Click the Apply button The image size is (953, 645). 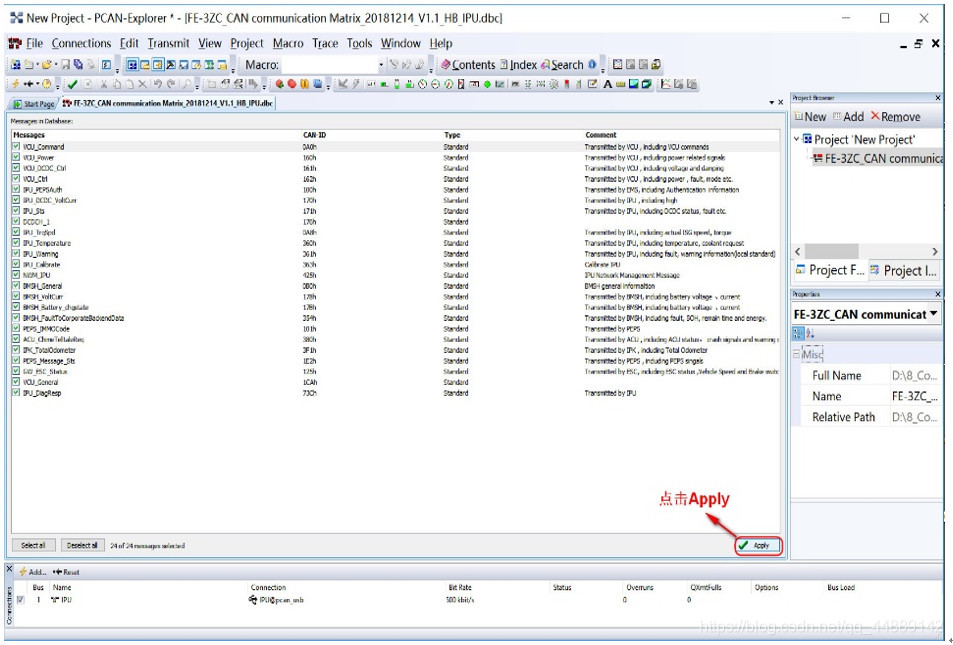(757, 545)
